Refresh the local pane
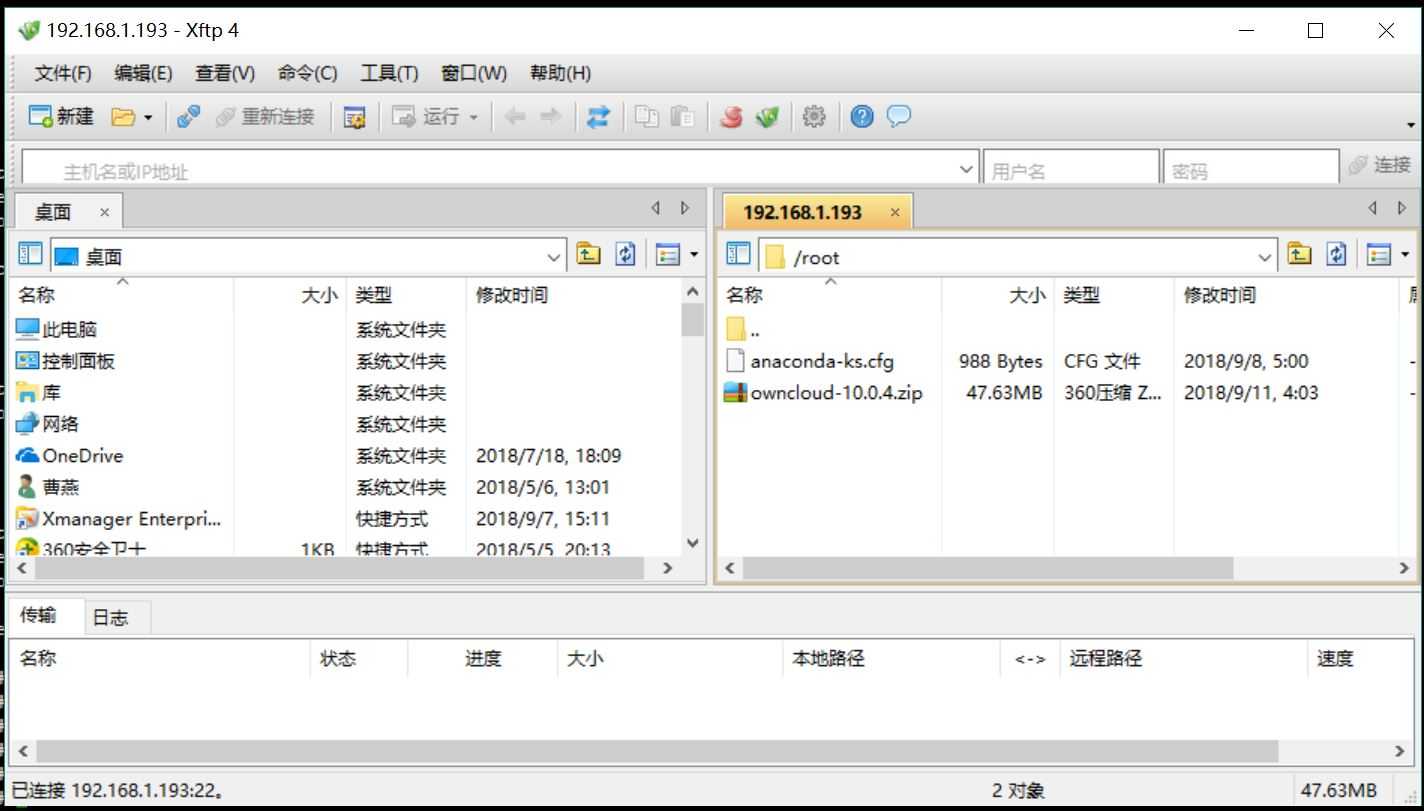Screen dimensions: 1424x811 pos(625,254)
